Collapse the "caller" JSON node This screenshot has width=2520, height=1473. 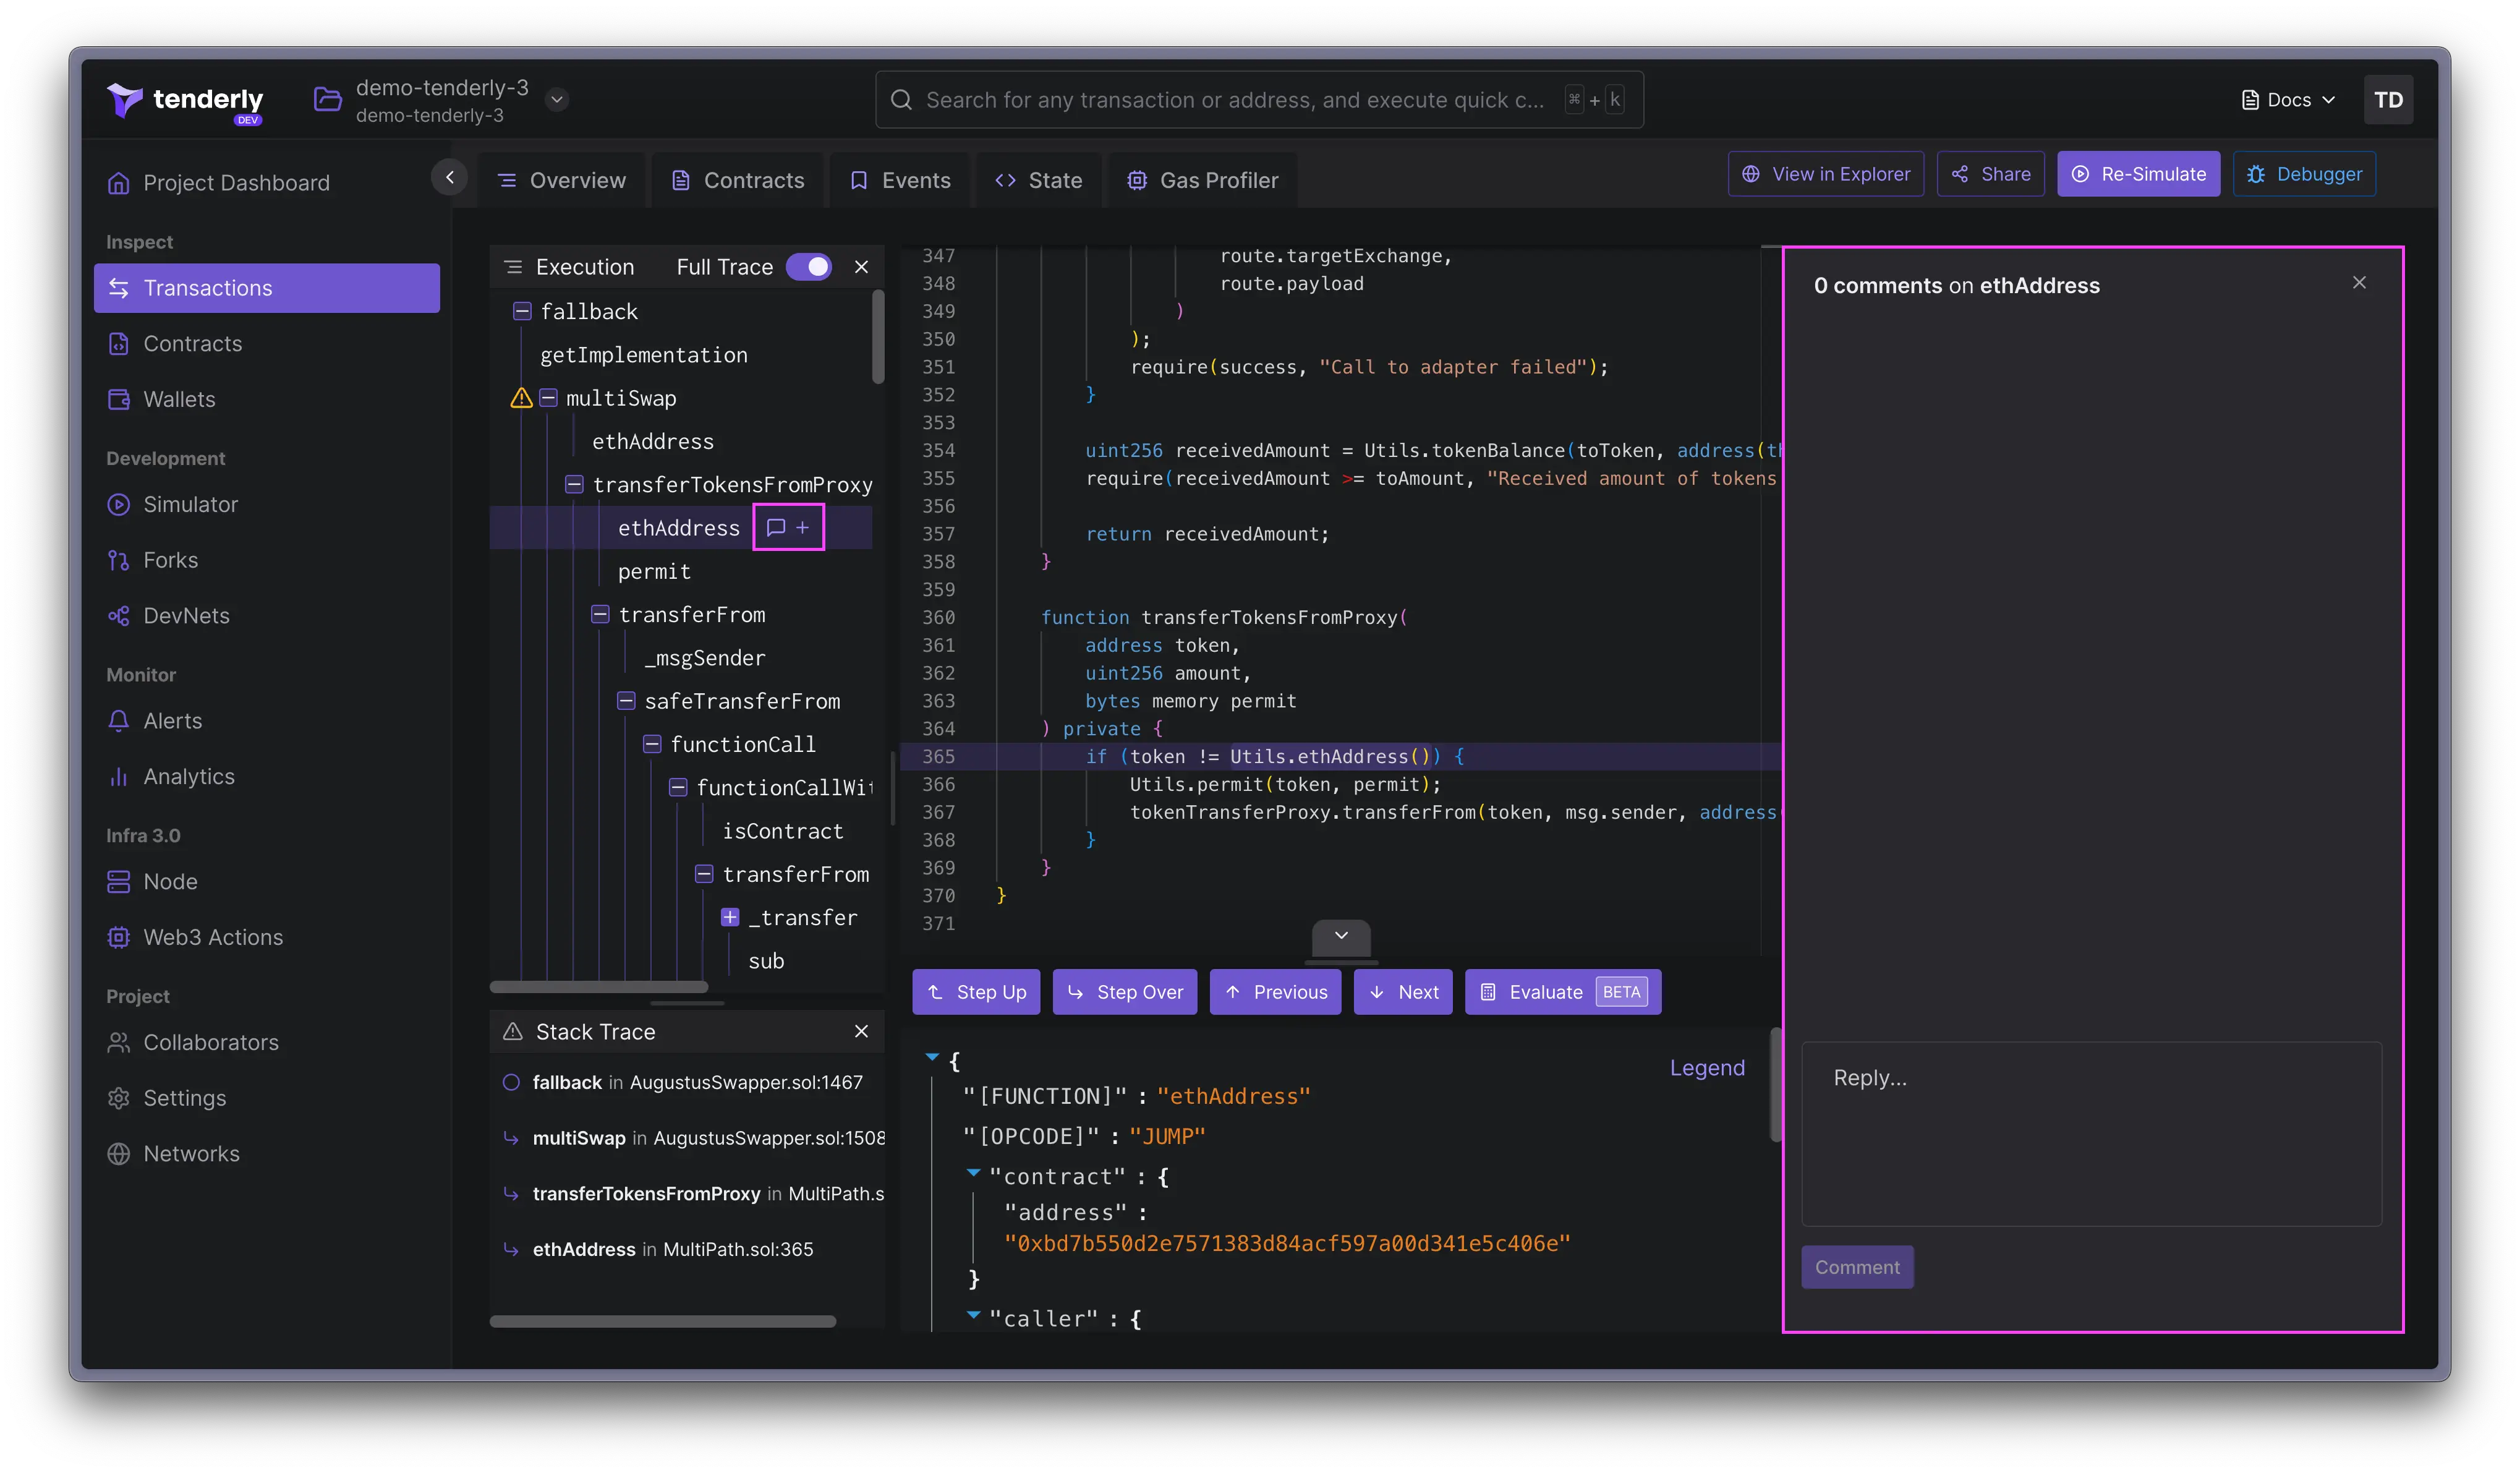973,1315
